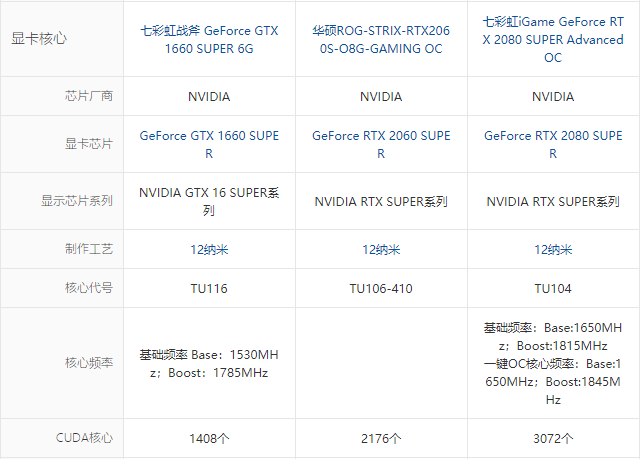Click 12纳米 in the 华硕 RTX 2060 column
This screenshot has height=459, width=643.
(x=381, y=250)
